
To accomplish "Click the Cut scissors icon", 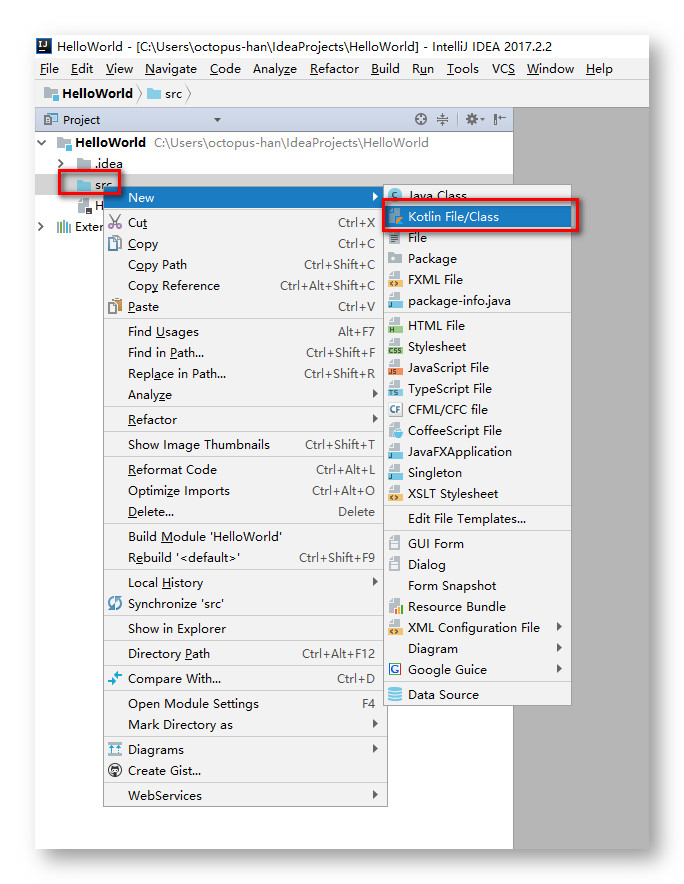I will point(115,222).
